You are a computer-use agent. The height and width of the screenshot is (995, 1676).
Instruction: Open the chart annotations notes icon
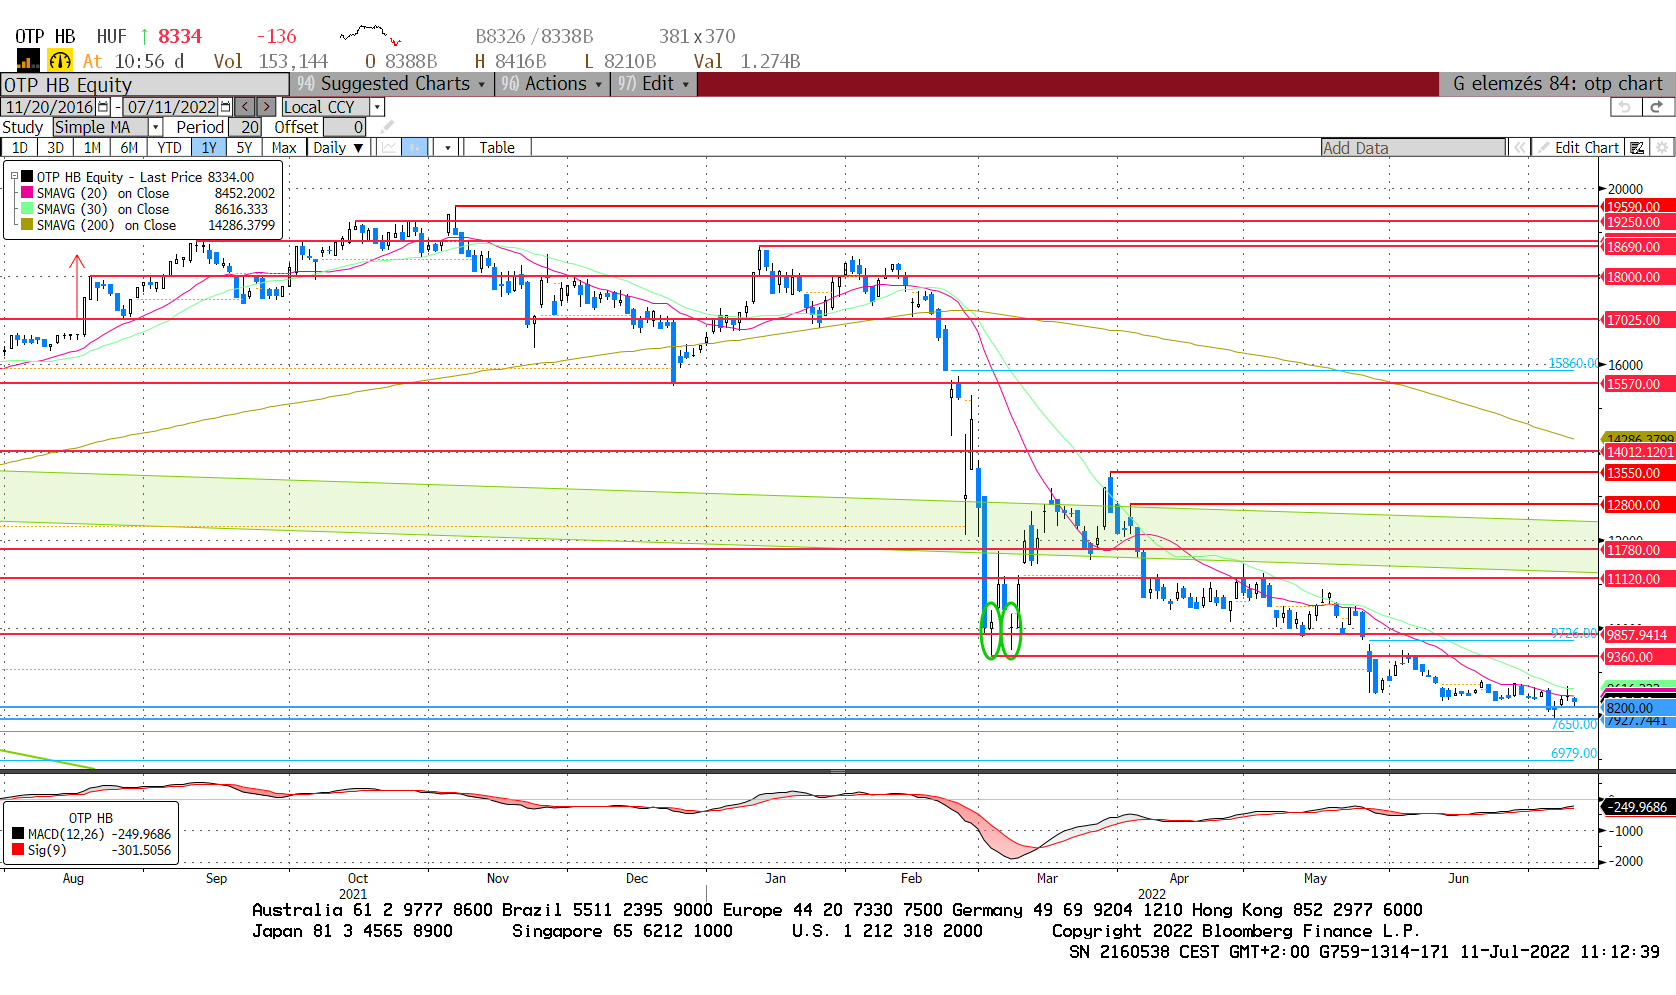(x=1637, y=148)
